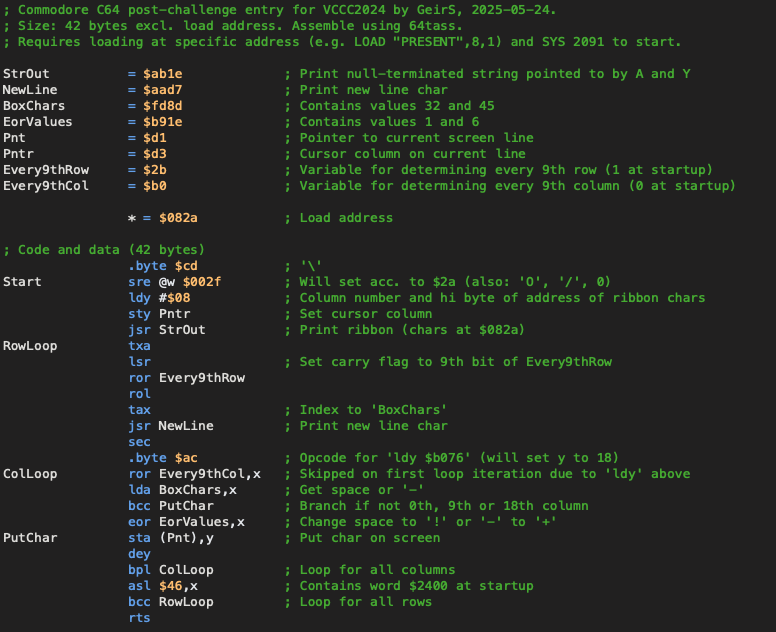Click the Start label in the code
776x632 pixels.
22,282
